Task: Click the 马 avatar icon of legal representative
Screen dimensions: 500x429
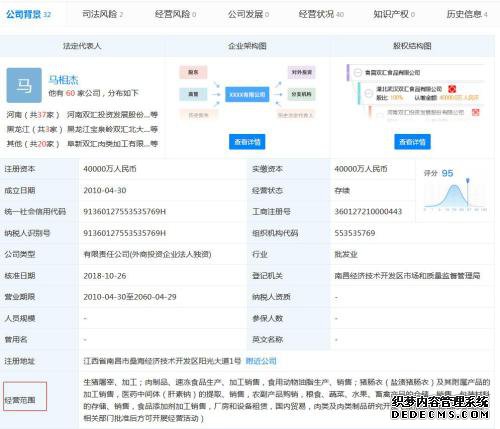Action: coord(24,85)
